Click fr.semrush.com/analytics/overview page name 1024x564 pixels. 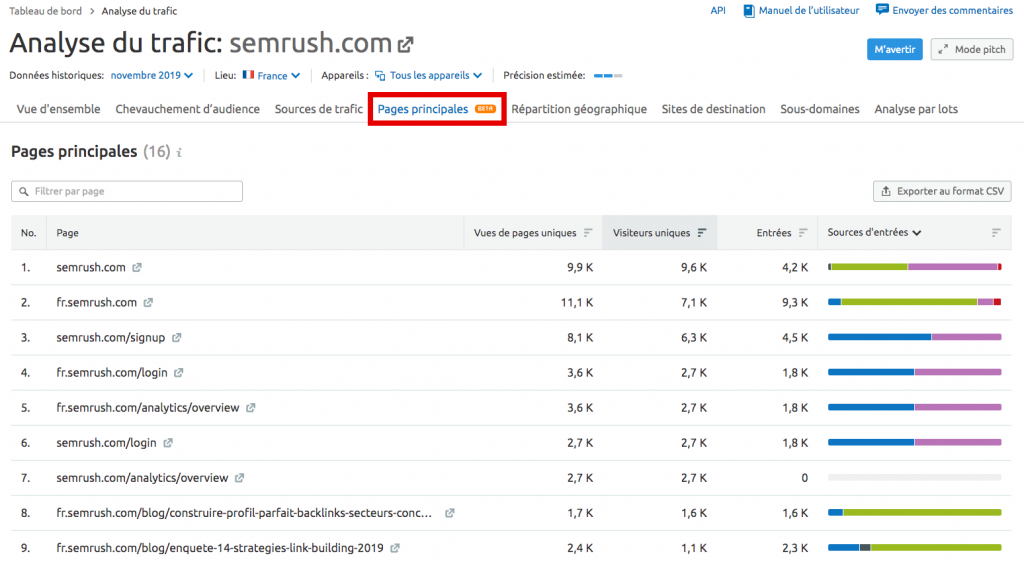(x=148, y=408)
